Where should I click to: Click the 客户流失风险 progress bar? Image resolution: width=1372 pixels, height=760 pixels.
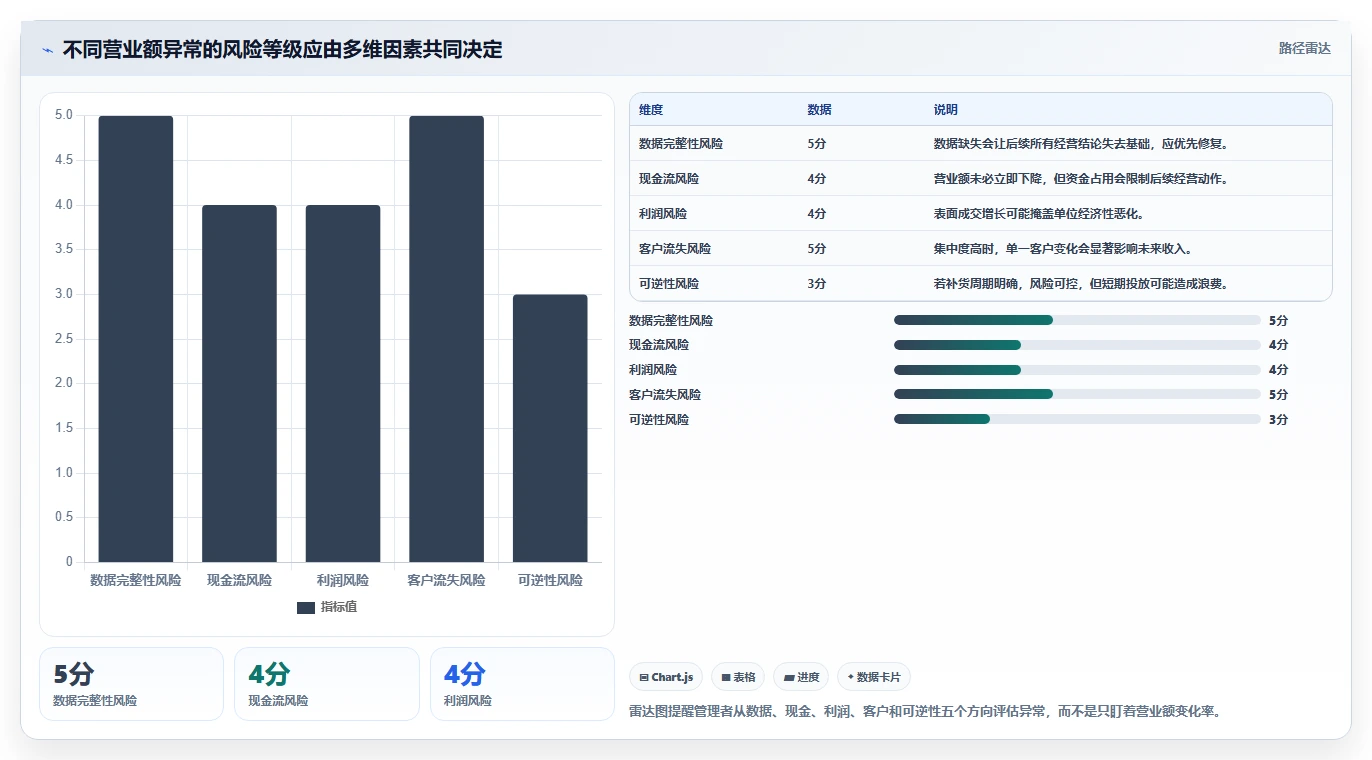coord(1077,395)
